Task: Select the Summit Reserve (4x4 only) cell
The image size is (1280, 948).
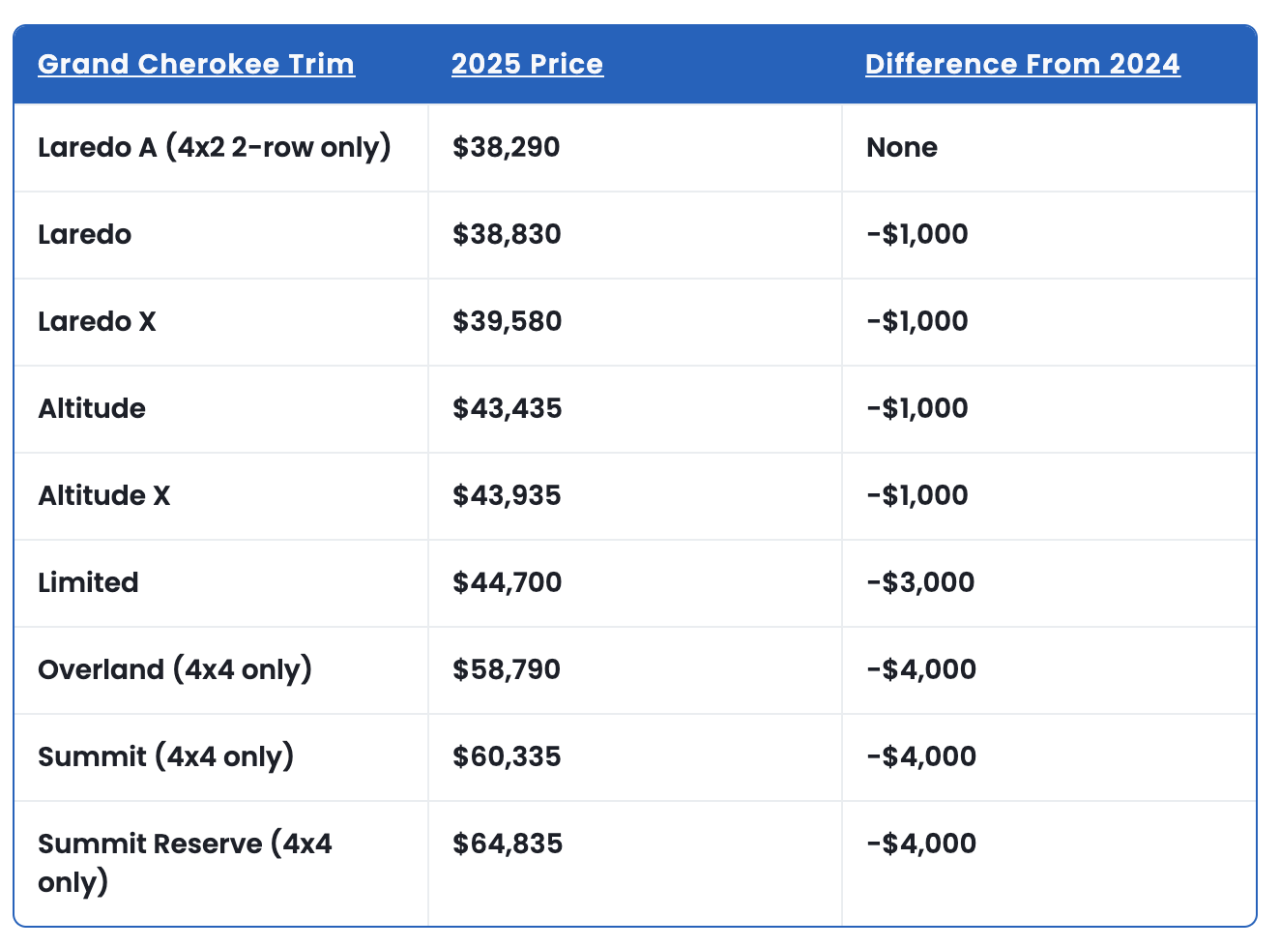Action: pyautogui.click(x=185, y=863)
